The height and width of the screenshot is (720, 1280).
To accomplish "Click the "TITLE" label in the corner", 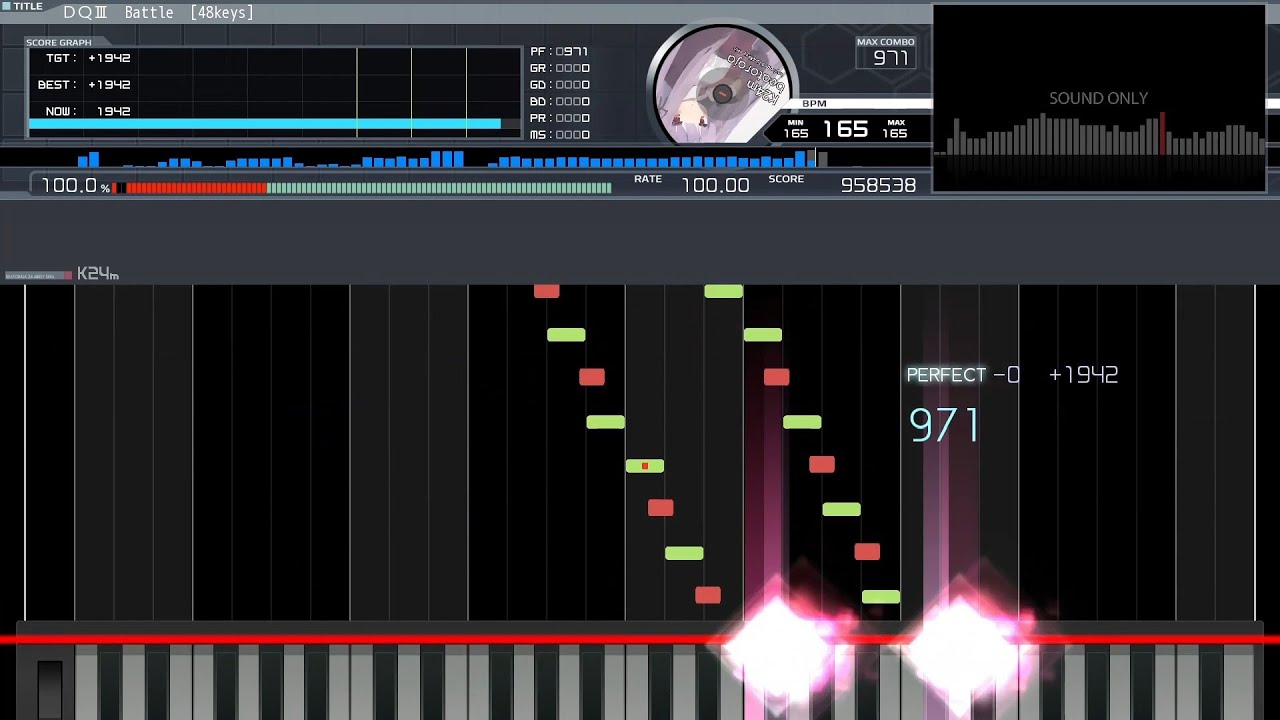I will (x=29, y=6).
